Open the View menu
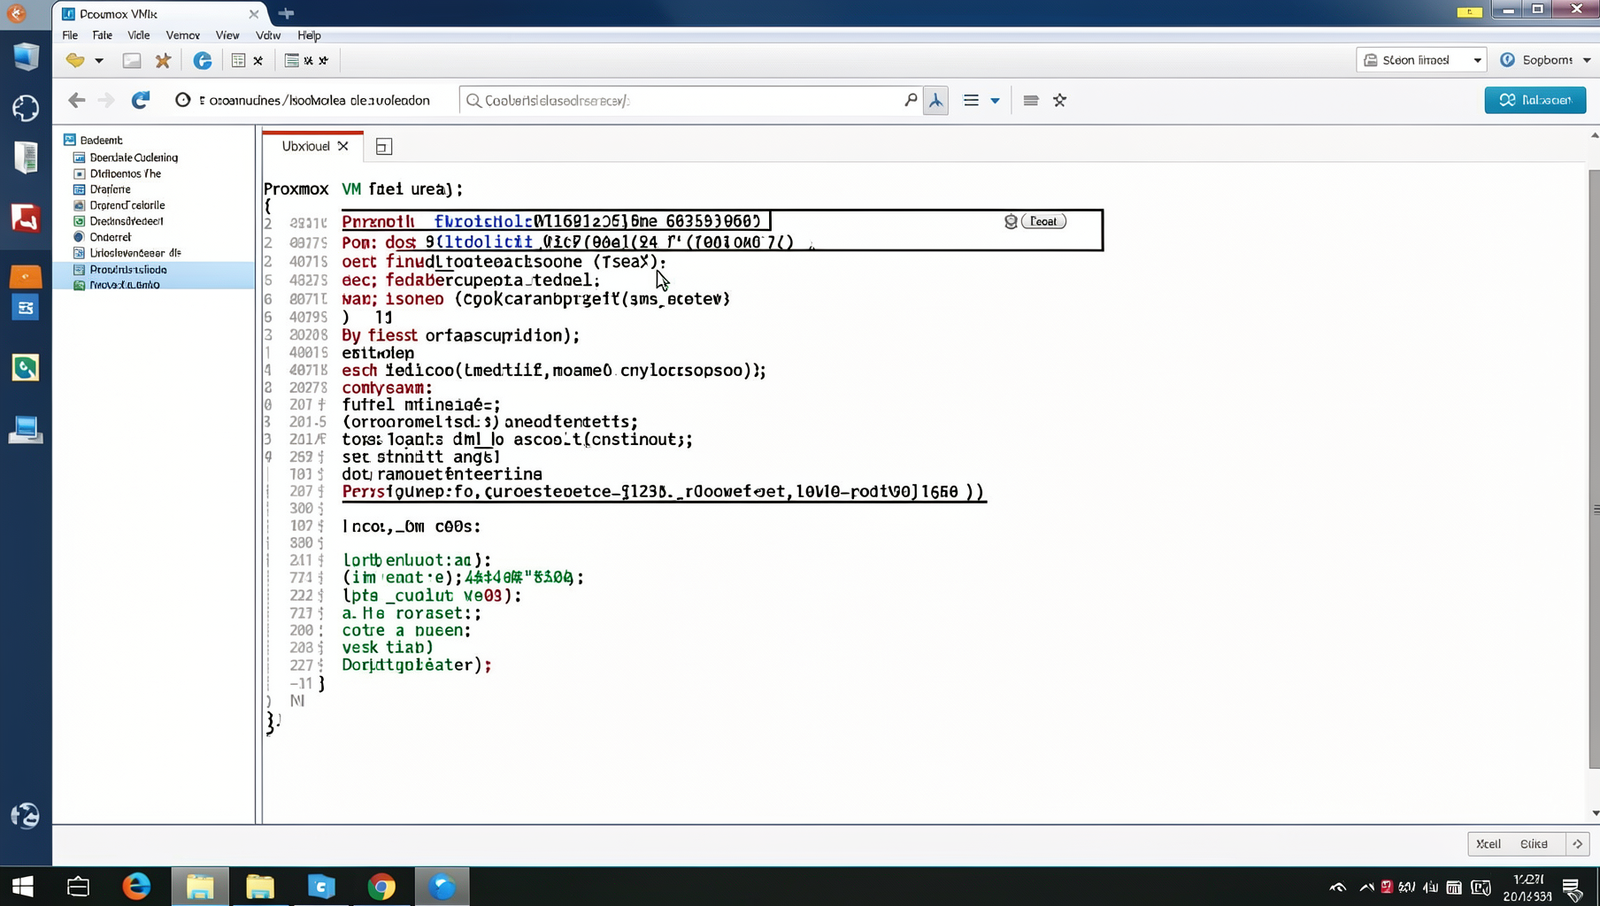The image size is (1600, 906). click(228, 35)
